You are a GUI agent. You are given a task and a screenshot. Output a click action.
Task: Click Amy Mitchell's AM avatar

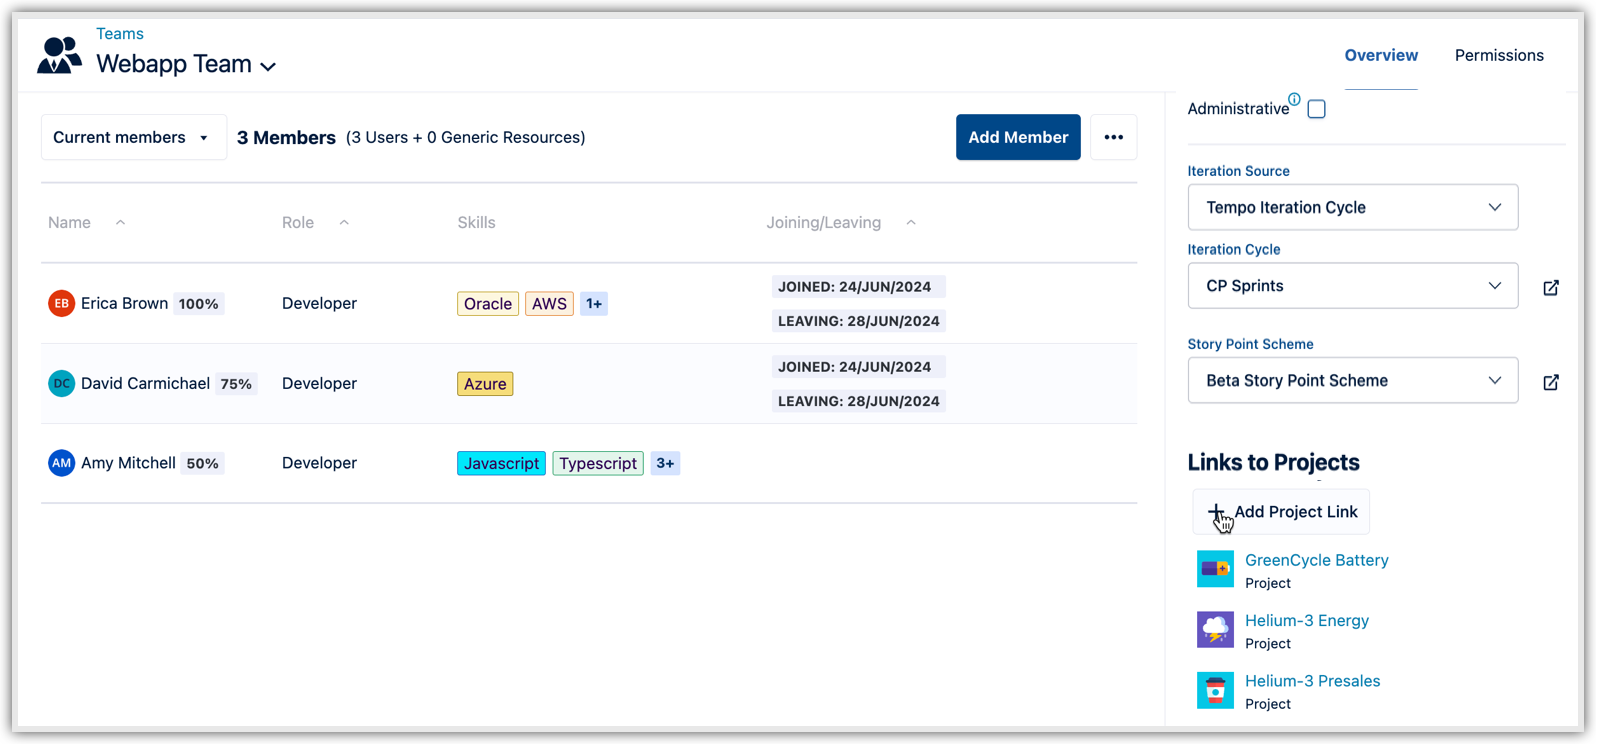tap(62, 463)
